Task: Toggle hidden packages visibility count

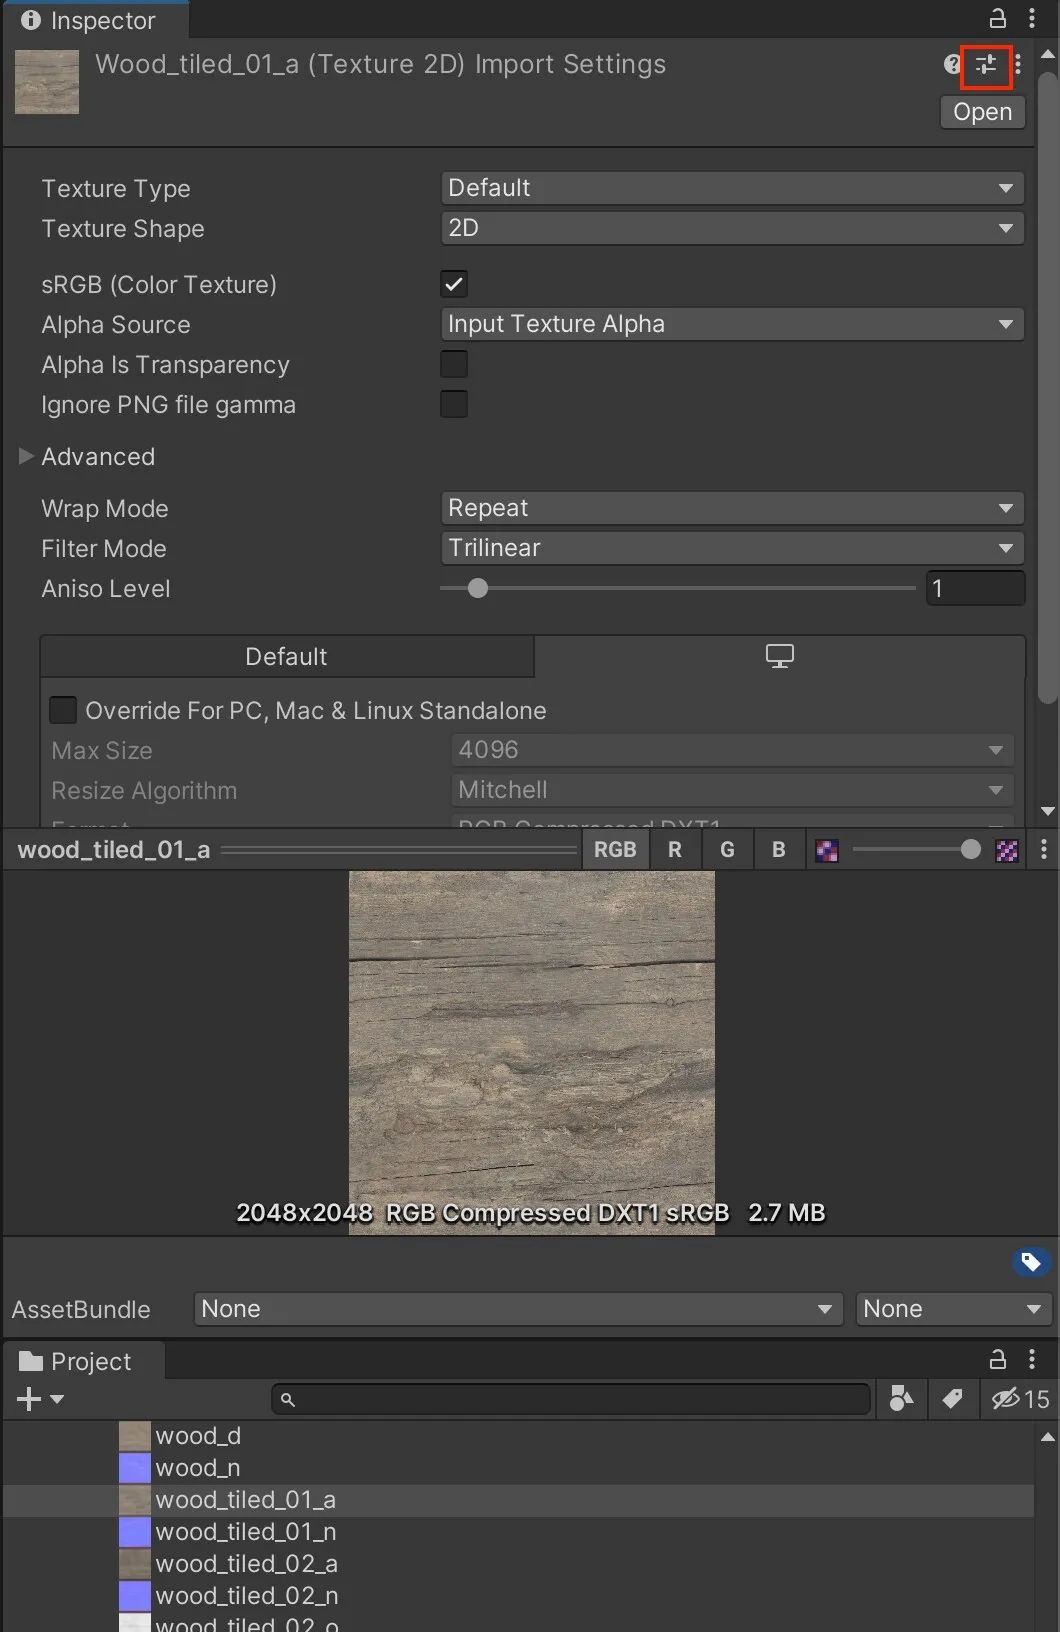Action: tap(1020, 1399)
